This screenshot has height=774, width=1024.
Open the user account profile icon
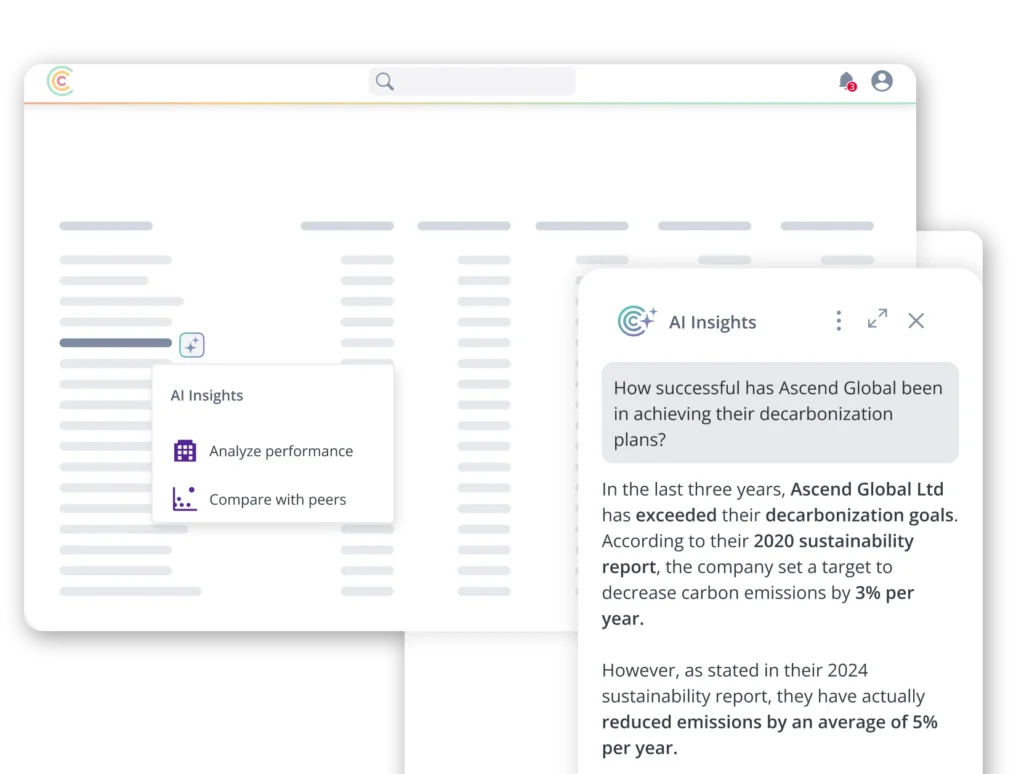(882, 81)
